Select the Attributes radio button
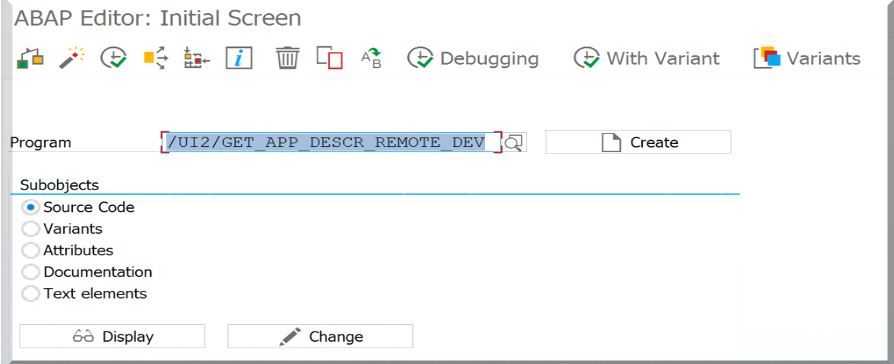 click(30, 250)
